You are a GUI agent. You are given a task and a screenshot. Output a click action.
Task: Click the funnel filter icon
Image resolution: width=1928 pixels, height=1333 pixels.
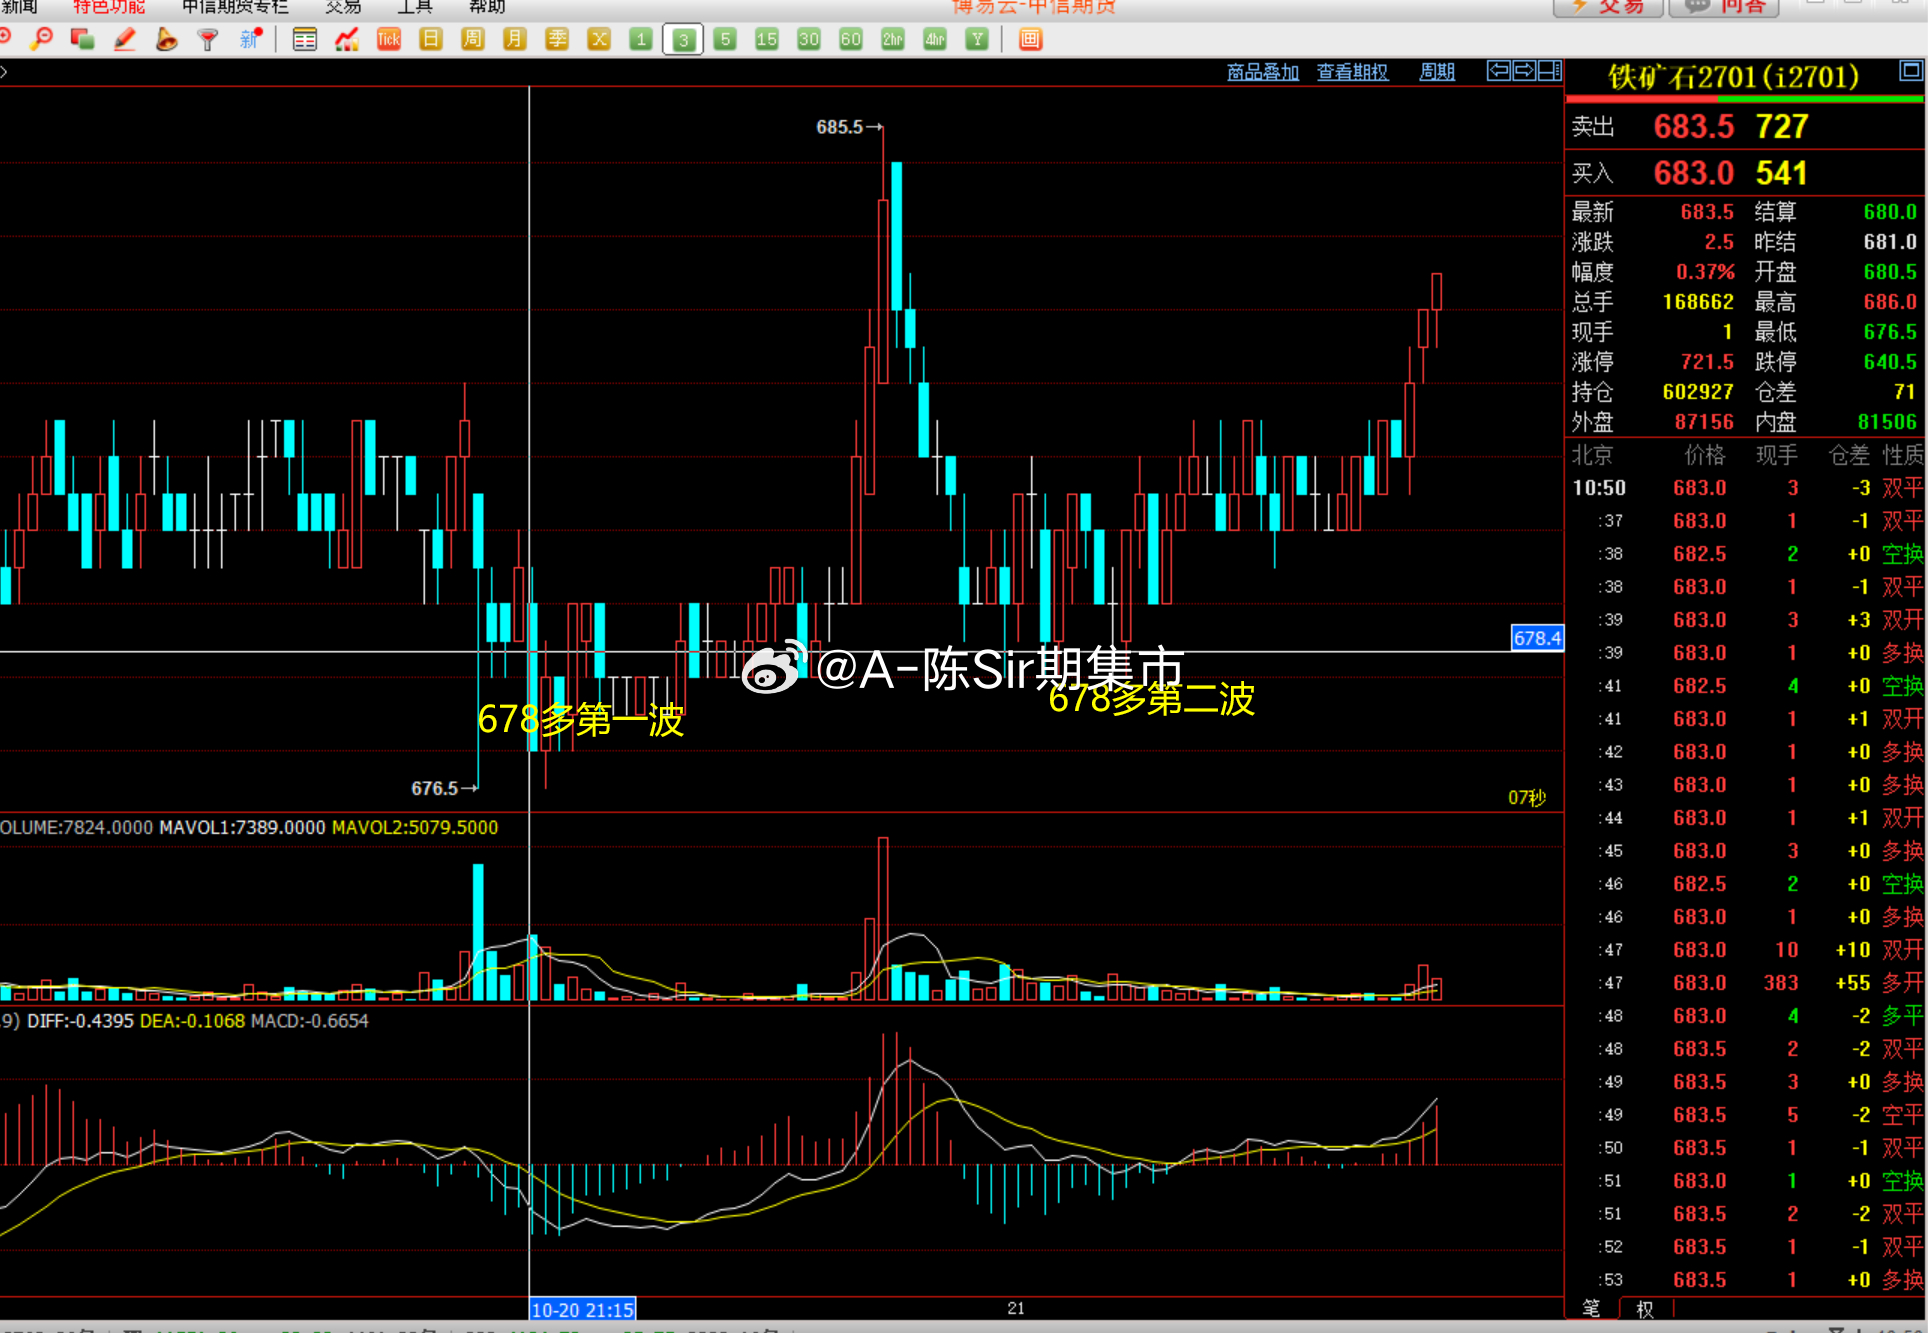[x=208, y=39]
